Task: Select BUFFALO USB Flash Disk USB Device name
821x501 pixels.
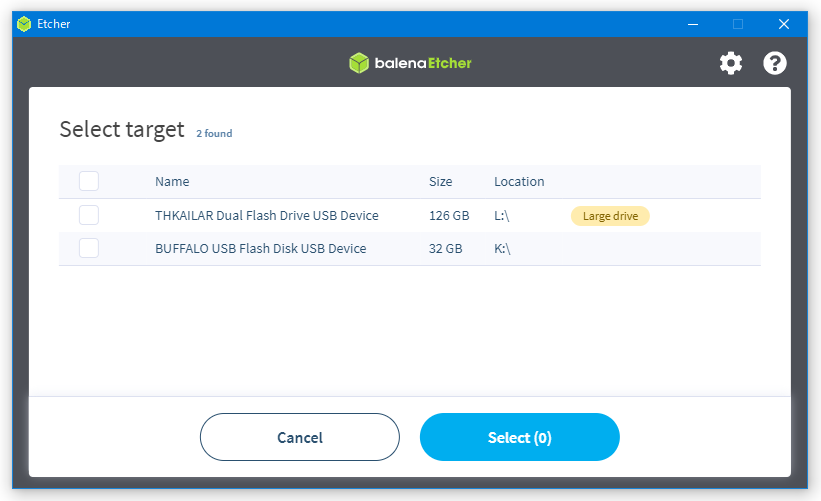Action: (260, 249)
